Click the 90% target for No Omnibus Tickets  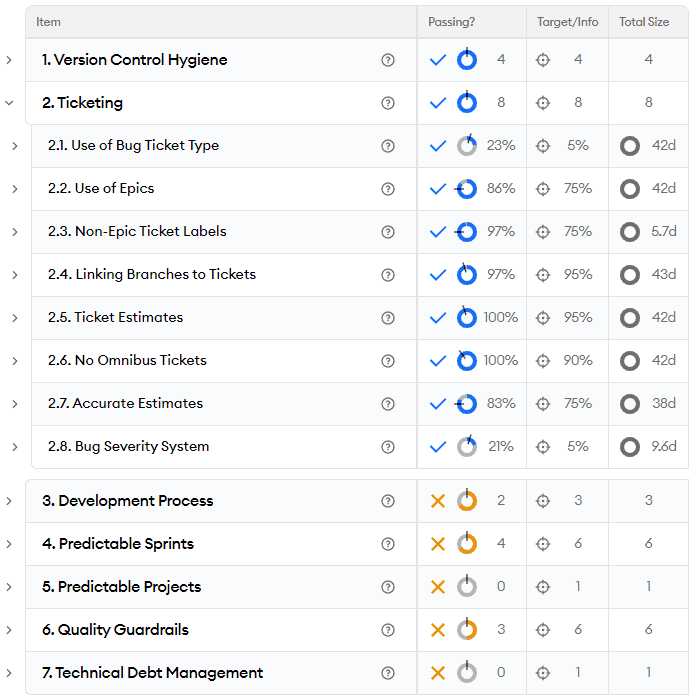pyautogui.click(x=578, y=360)
